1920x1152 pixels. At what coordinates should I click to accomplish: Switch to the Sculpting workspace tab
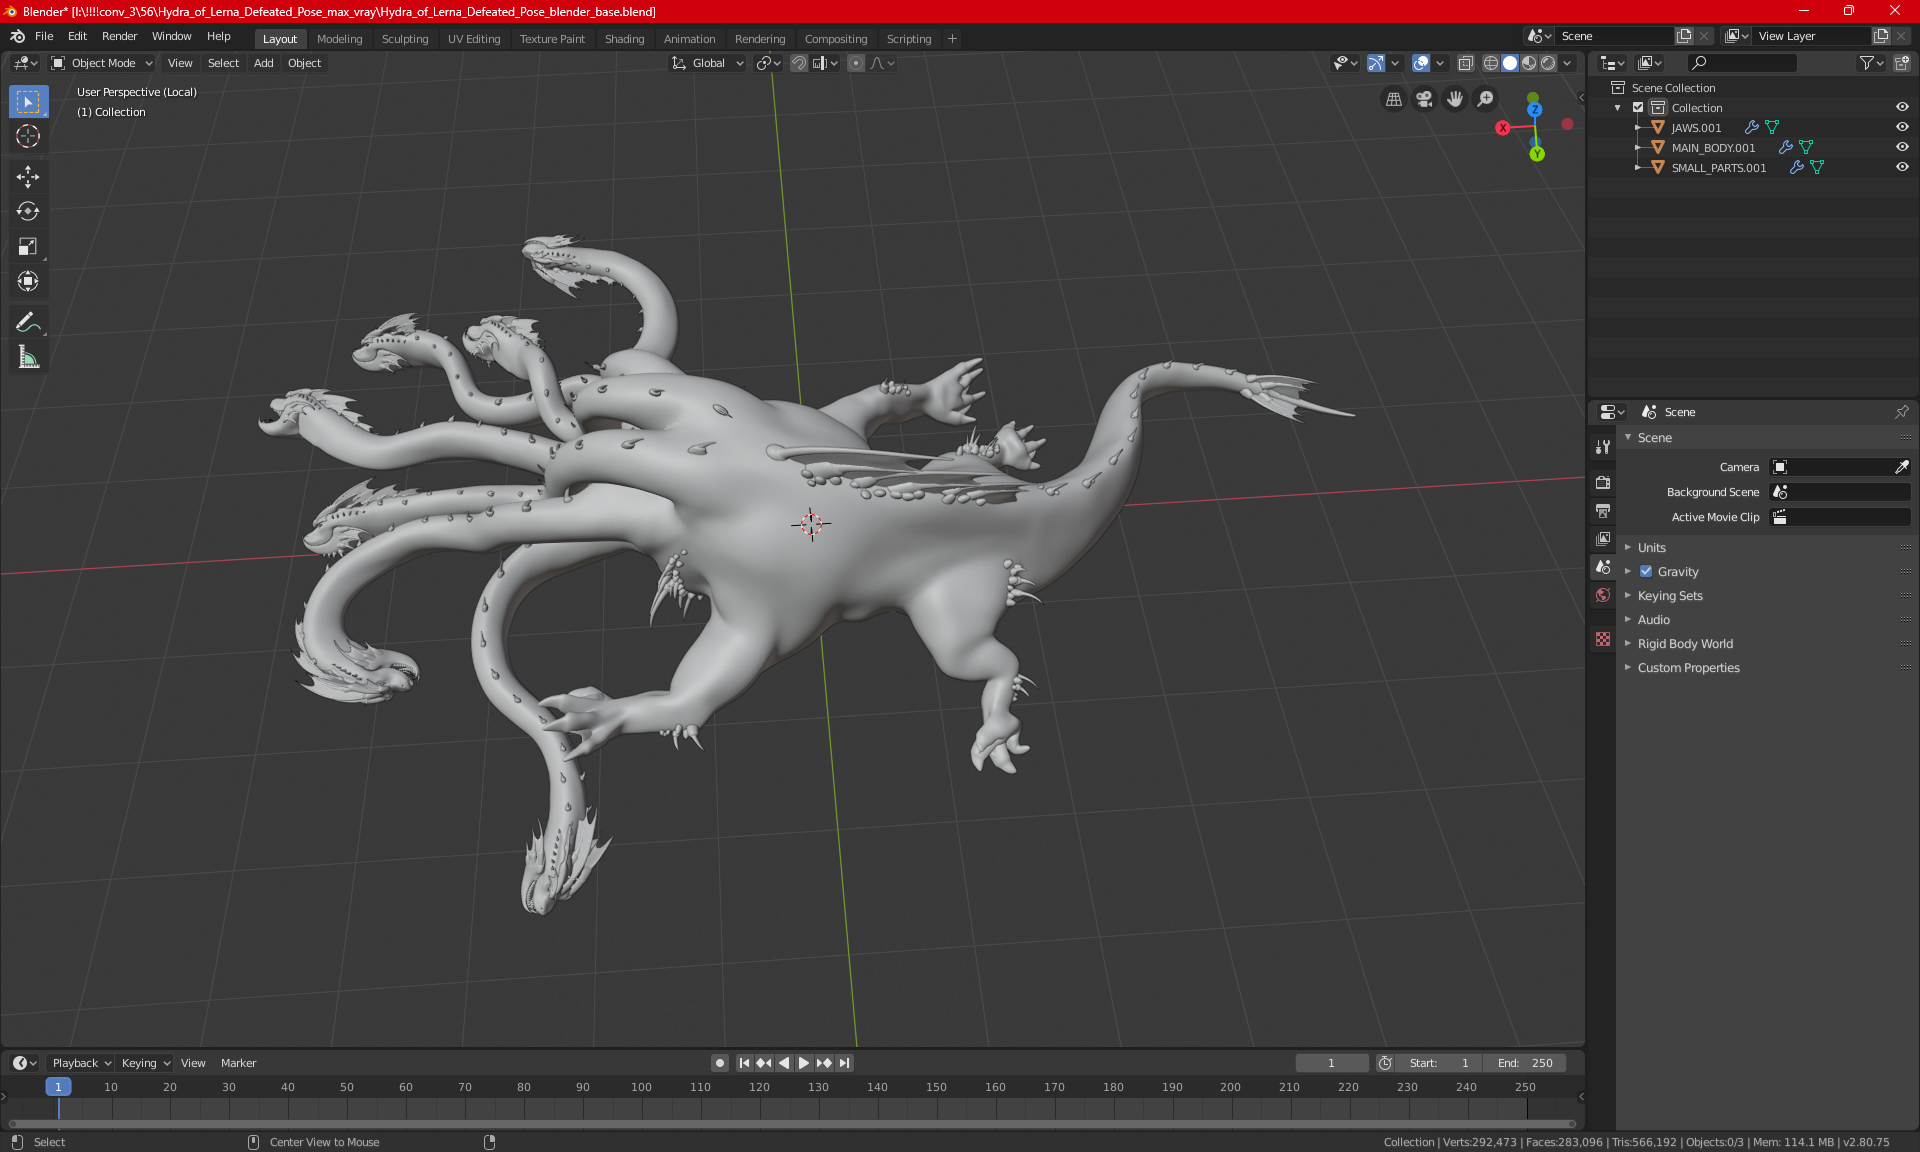pos(405,39)
